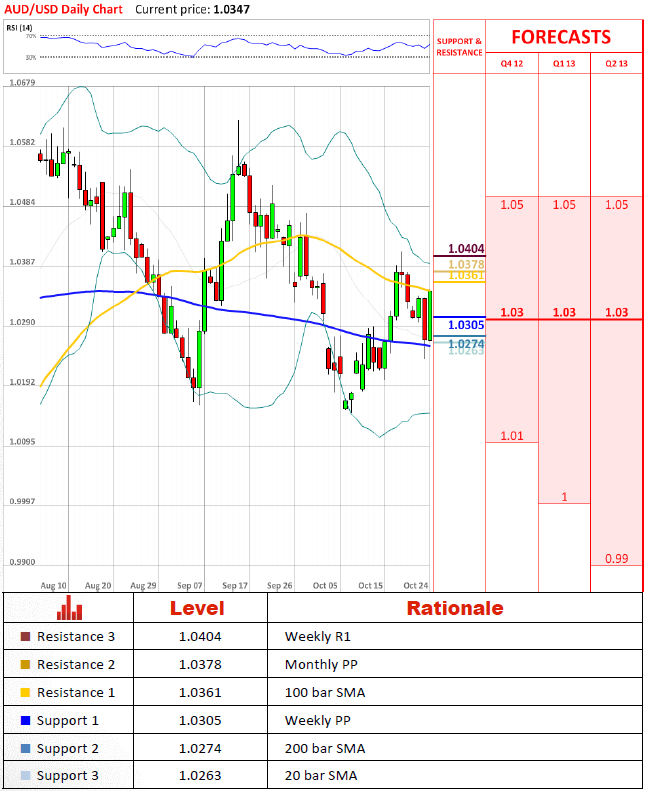Click the Resistance 1 yellow square marker
This screenshot has height=791, width=647.
click(25, 692)
